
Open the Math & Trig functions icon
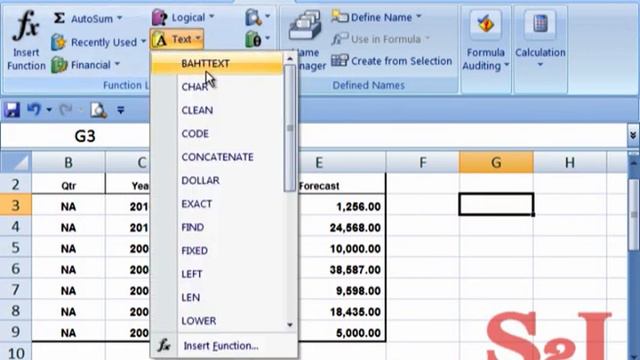[x=253, y=40]
